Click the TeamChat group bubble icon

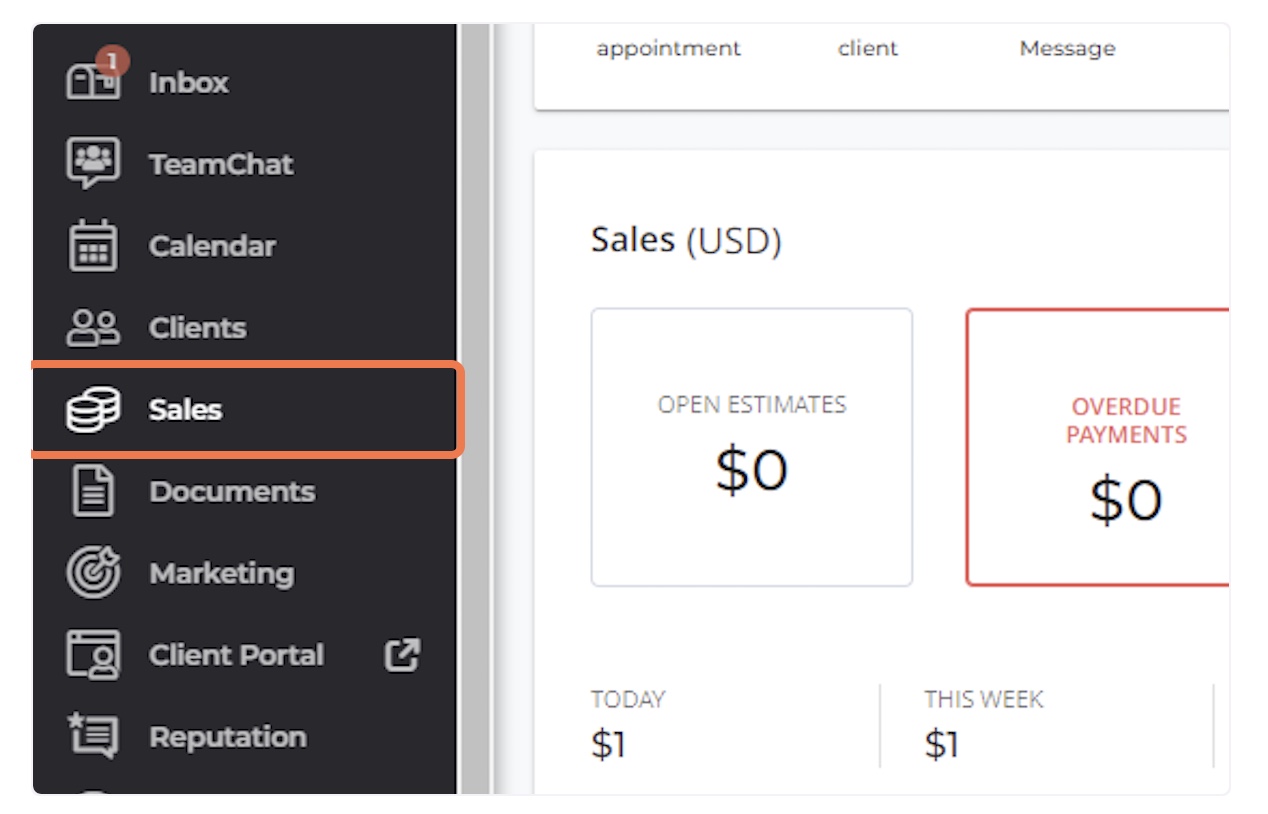click(93, 163)
